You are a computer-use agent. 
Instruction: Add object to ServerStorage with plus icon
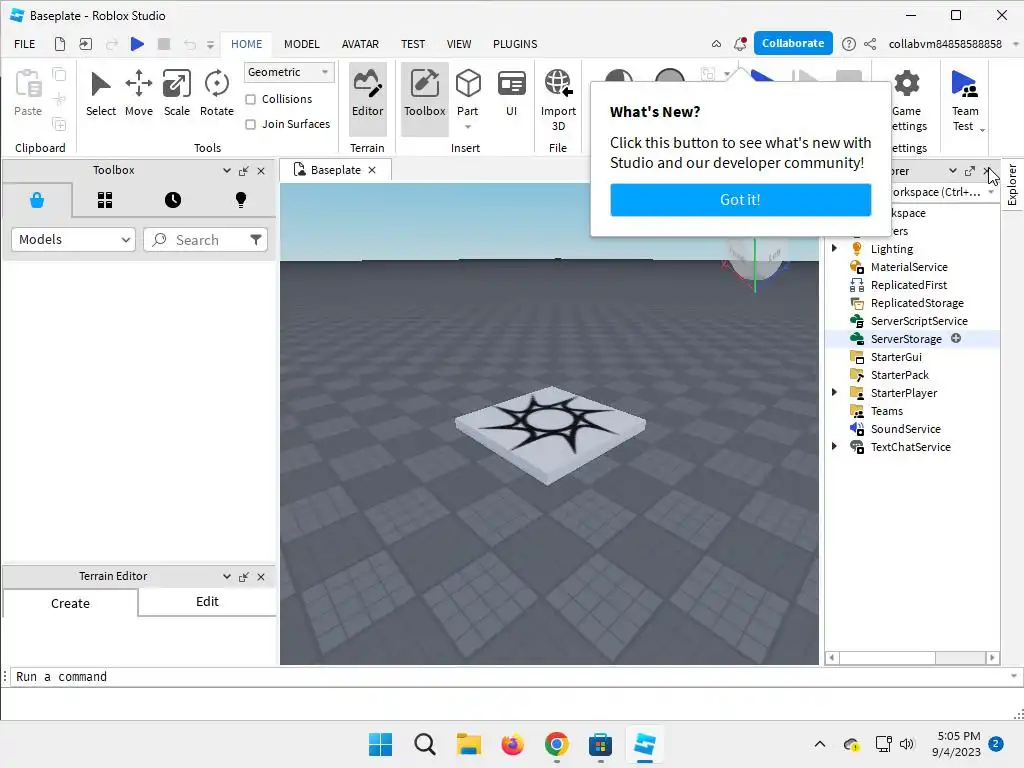[x=956, y=338]
